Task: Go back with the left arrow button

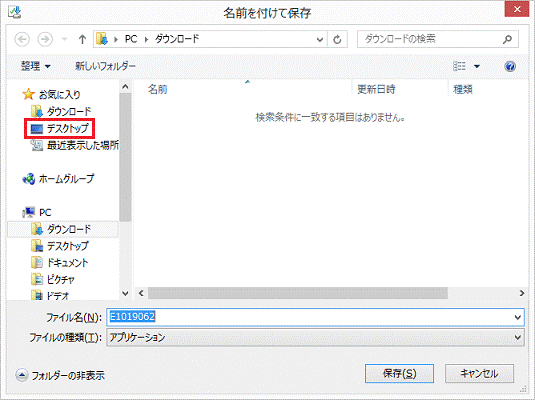Action: pyautogui.click(x=22, y=39)
